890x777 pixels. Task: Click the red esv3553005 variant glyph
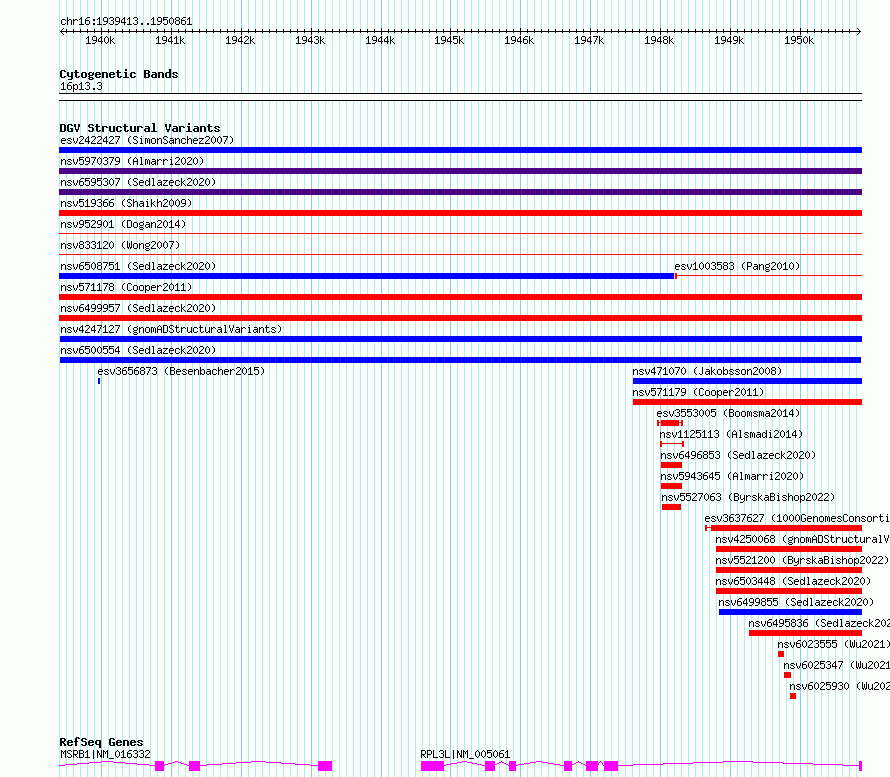[x=670, y=423]
